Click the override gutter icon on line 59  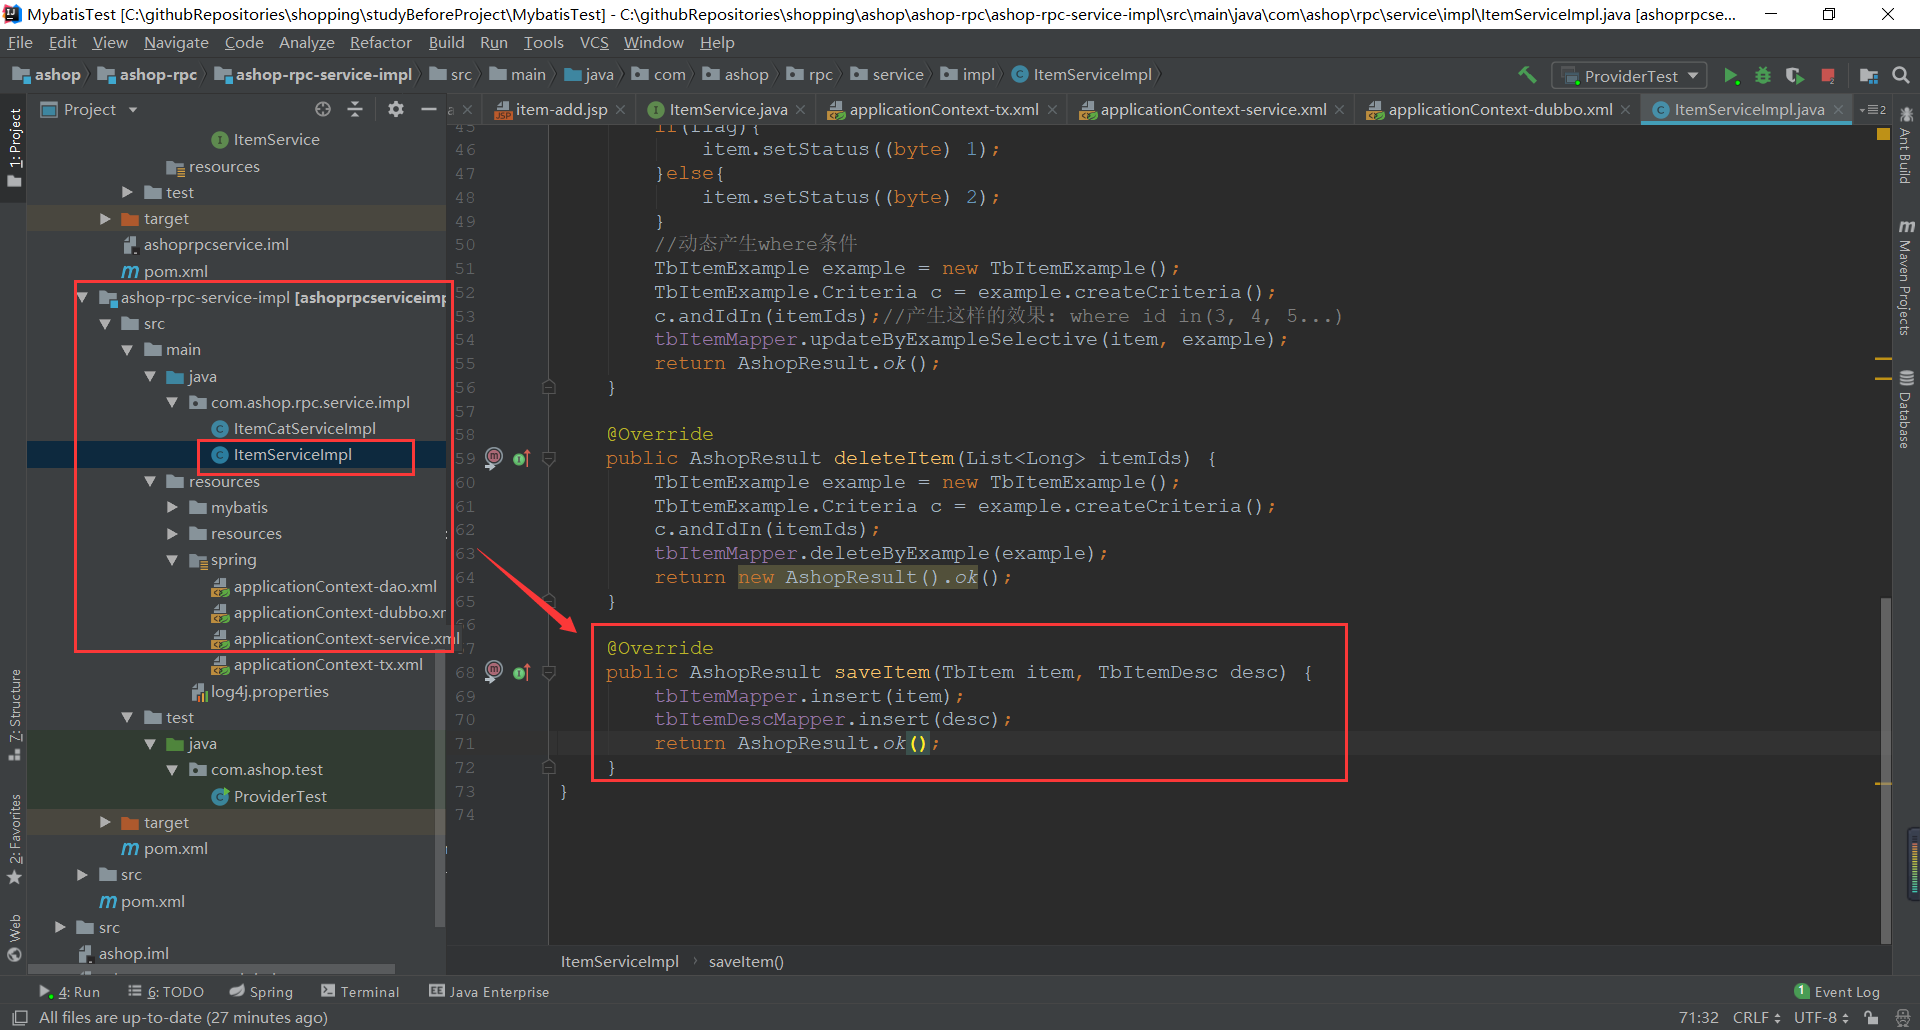(521, 459)
